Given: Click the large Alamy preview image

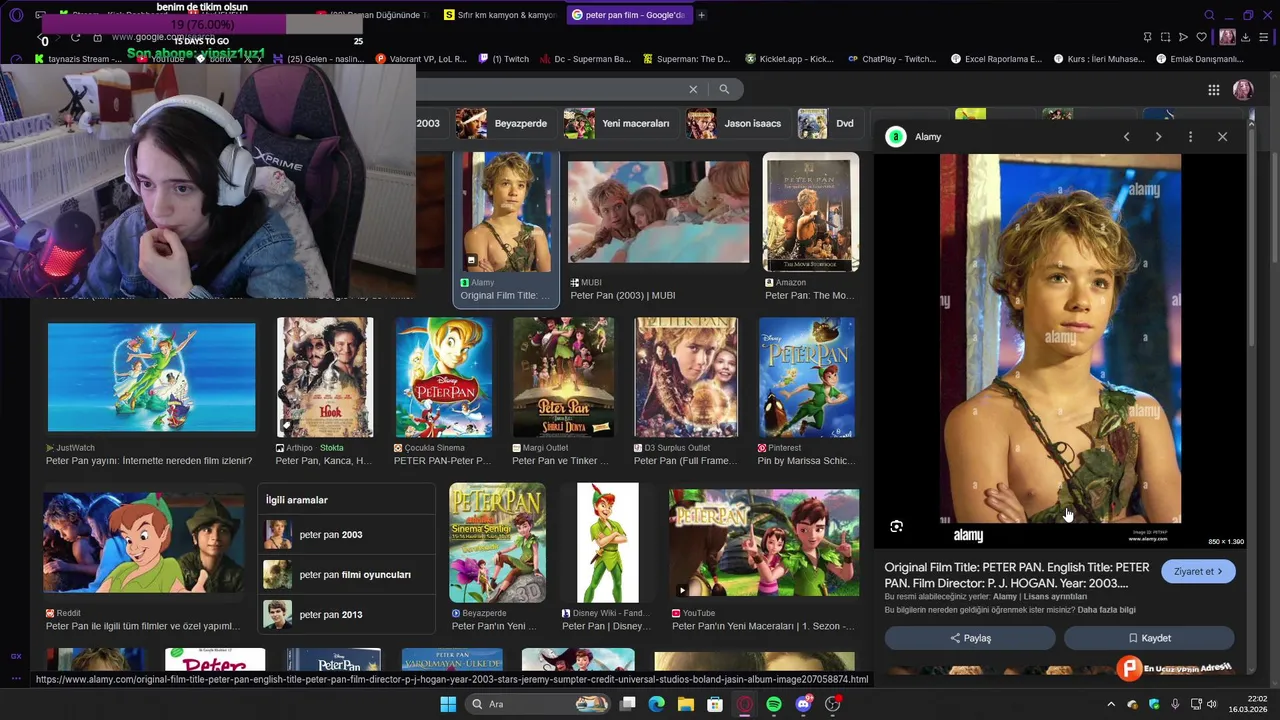Looking at the screenshot, I should point(1060,350).
